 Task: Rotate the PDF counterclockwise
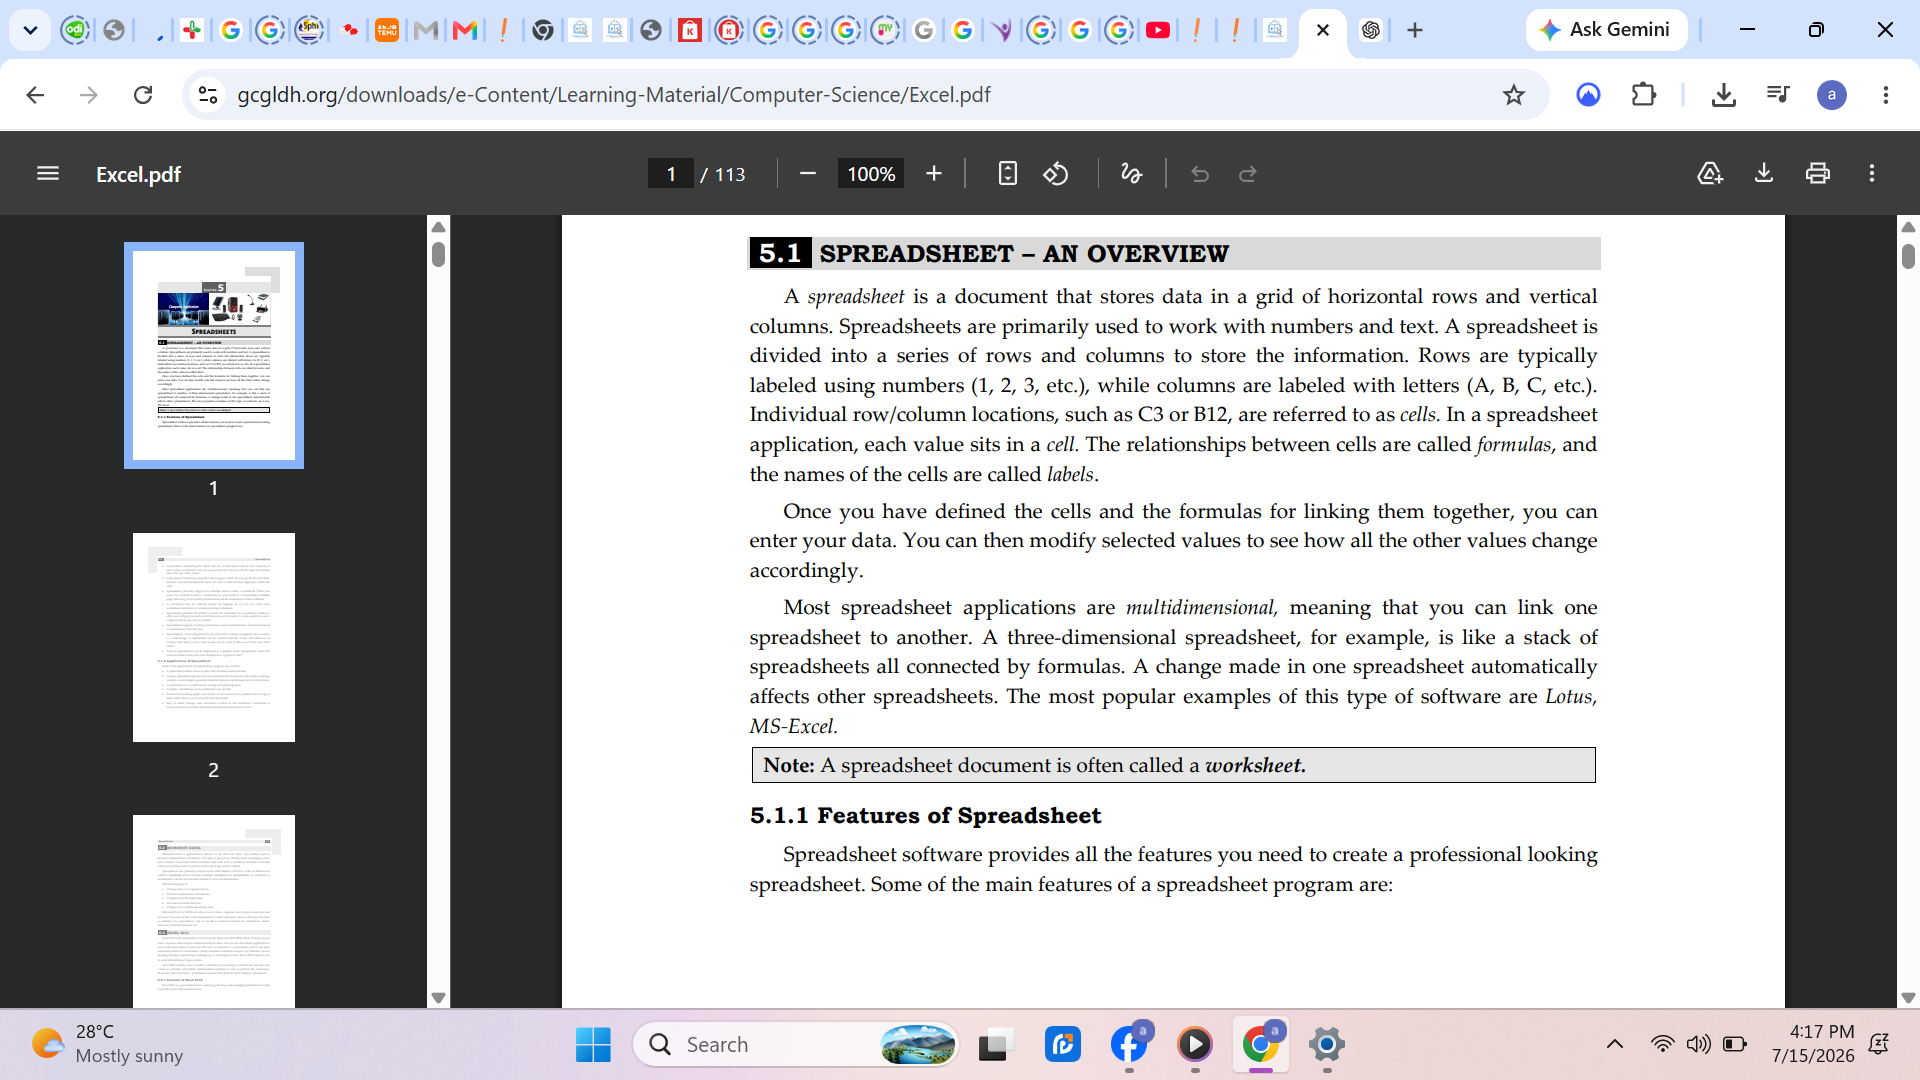(1056, 174)
